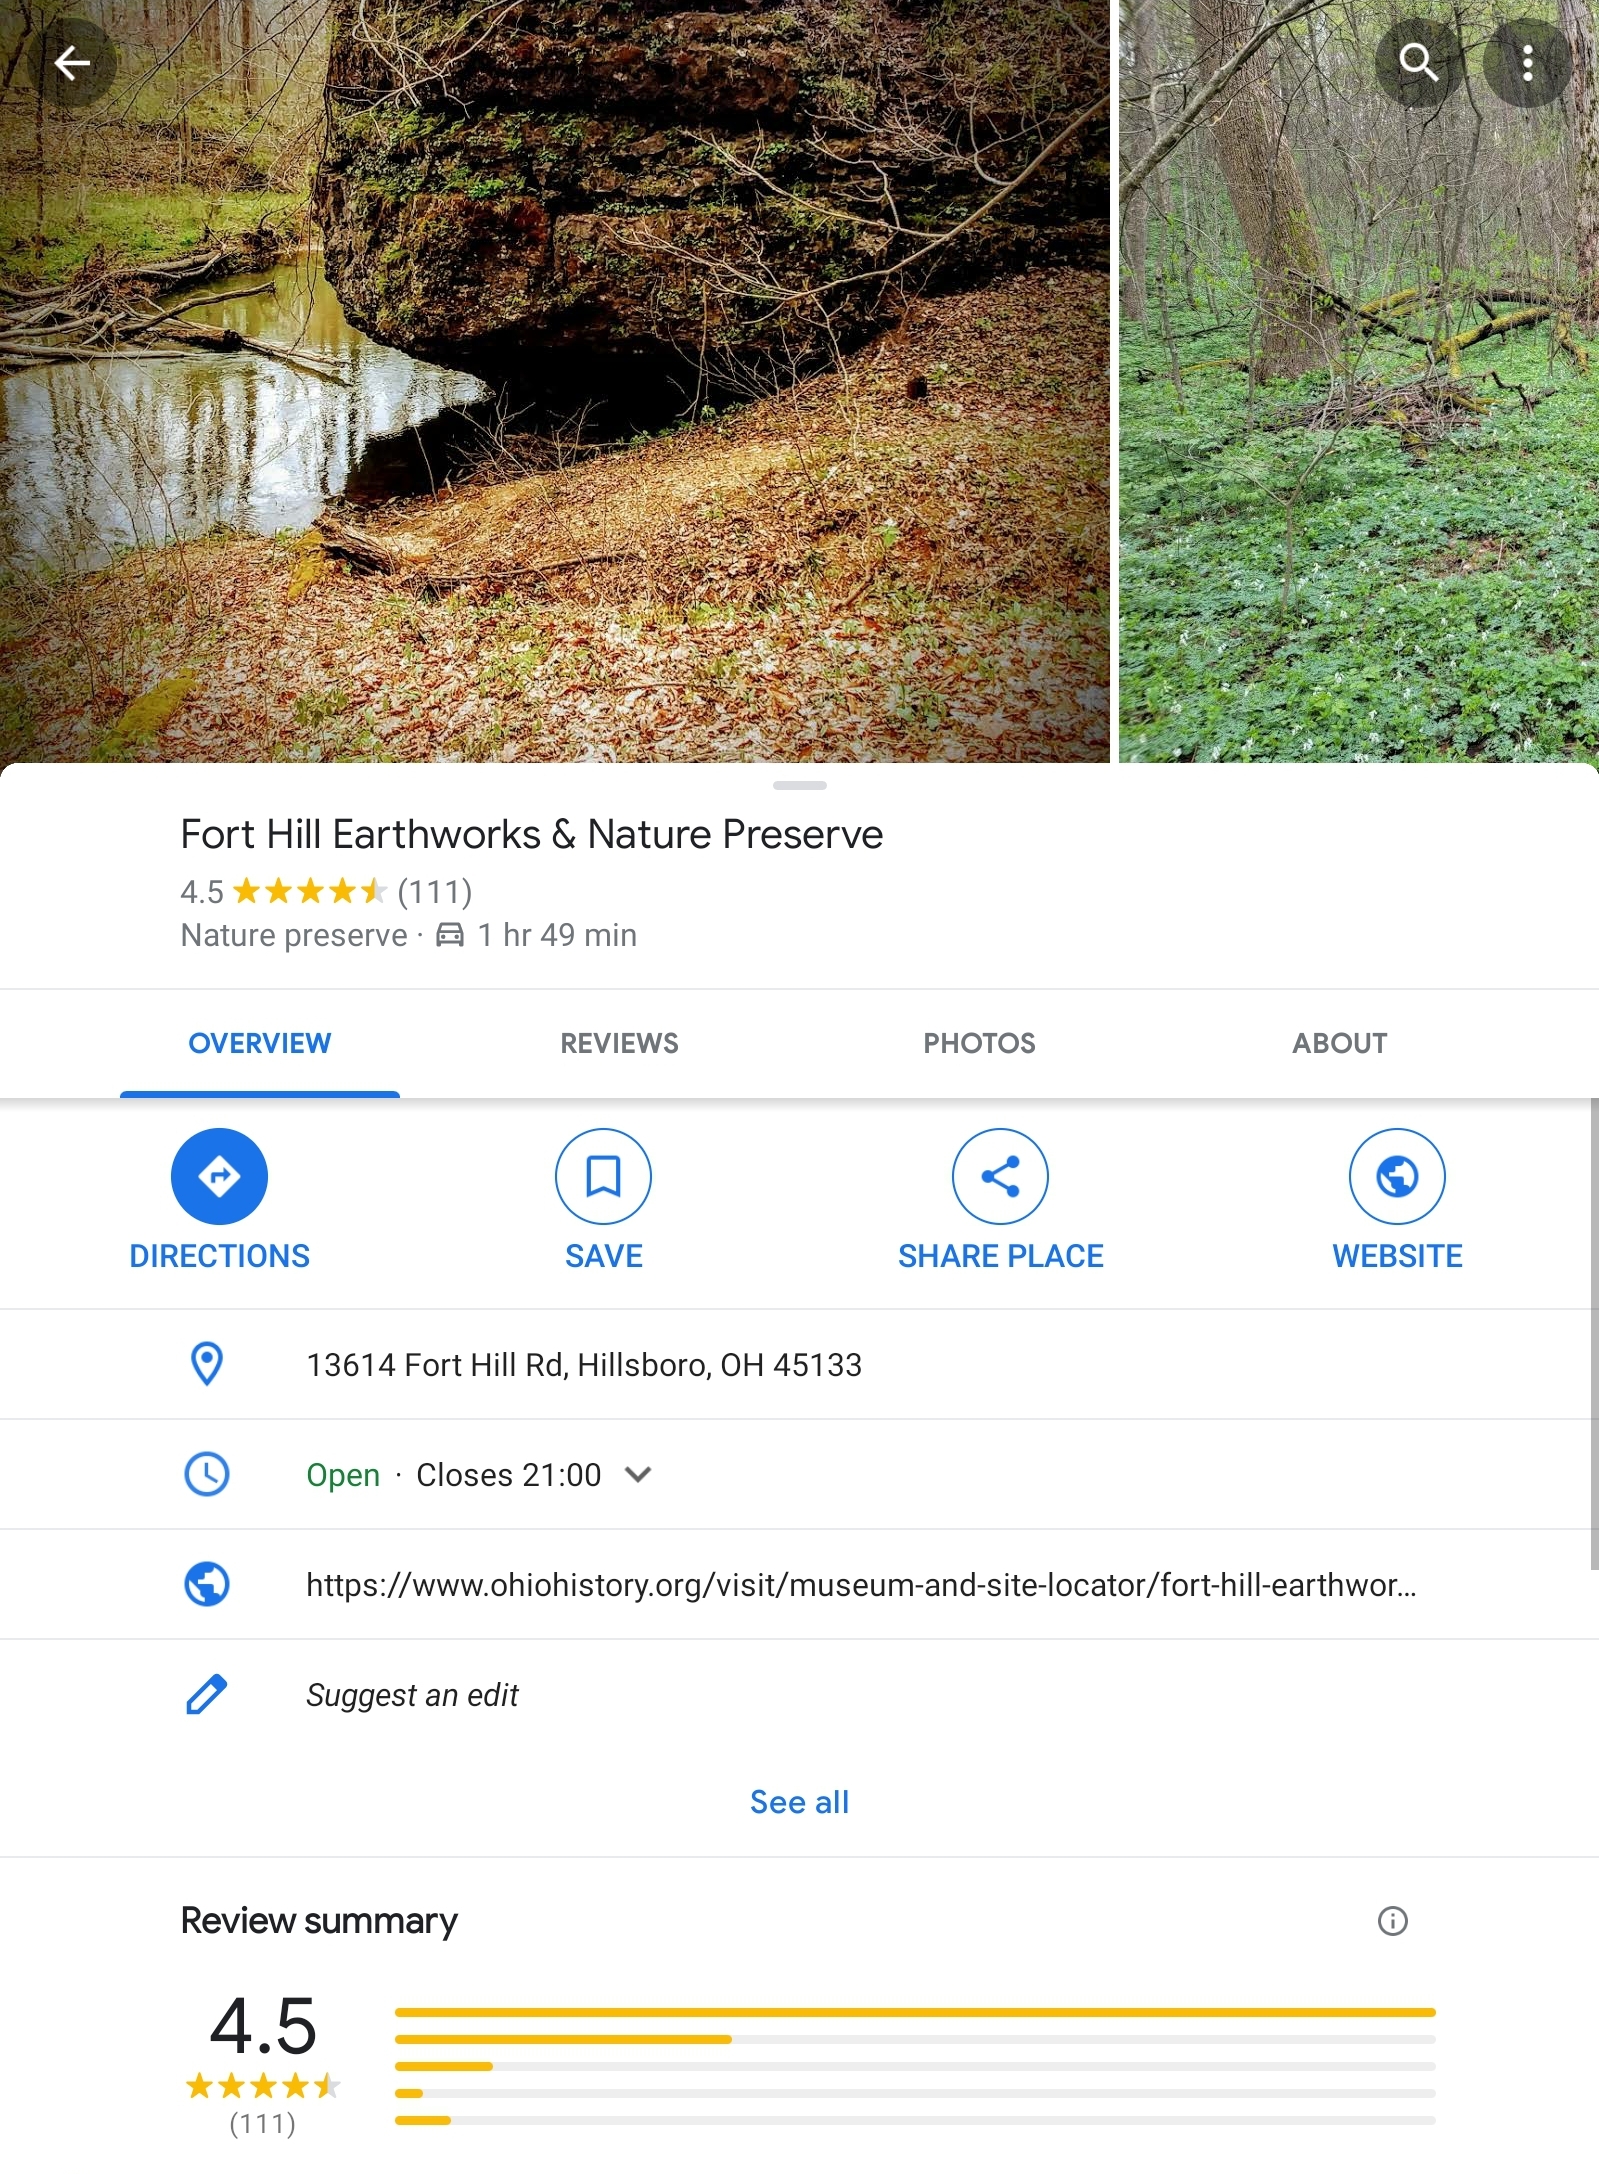
Task: Tap the address 13614 Fort Hill Rd
Action: (x=584, y=1365)
